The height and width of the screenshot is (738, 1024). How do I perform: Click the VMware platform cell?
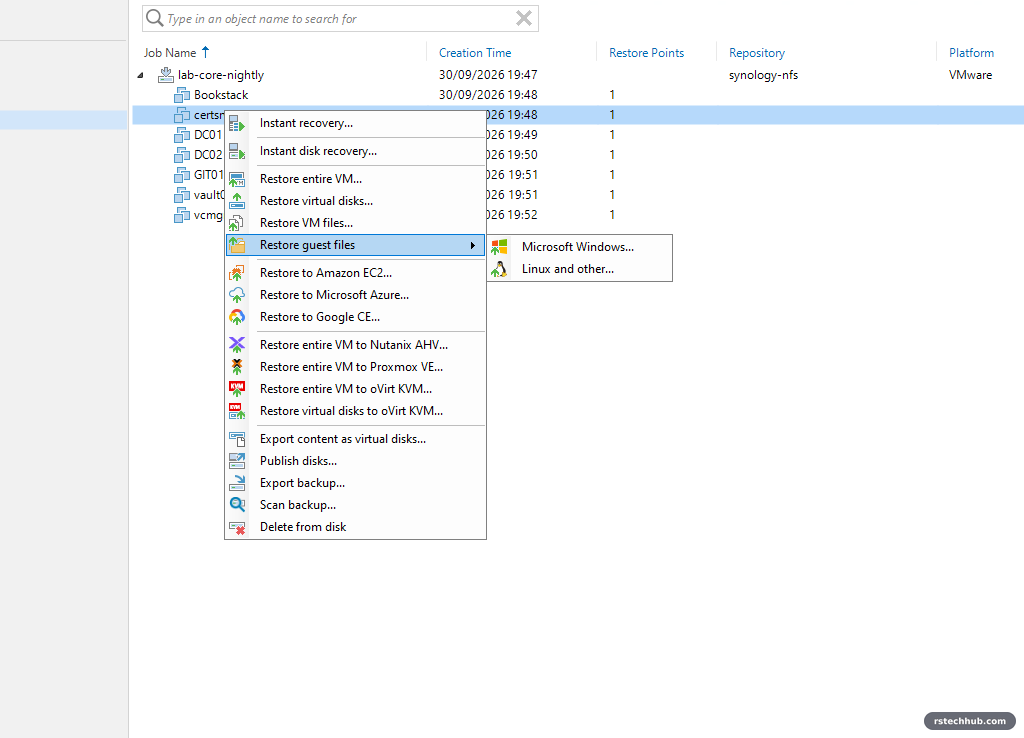pos(970,75)
